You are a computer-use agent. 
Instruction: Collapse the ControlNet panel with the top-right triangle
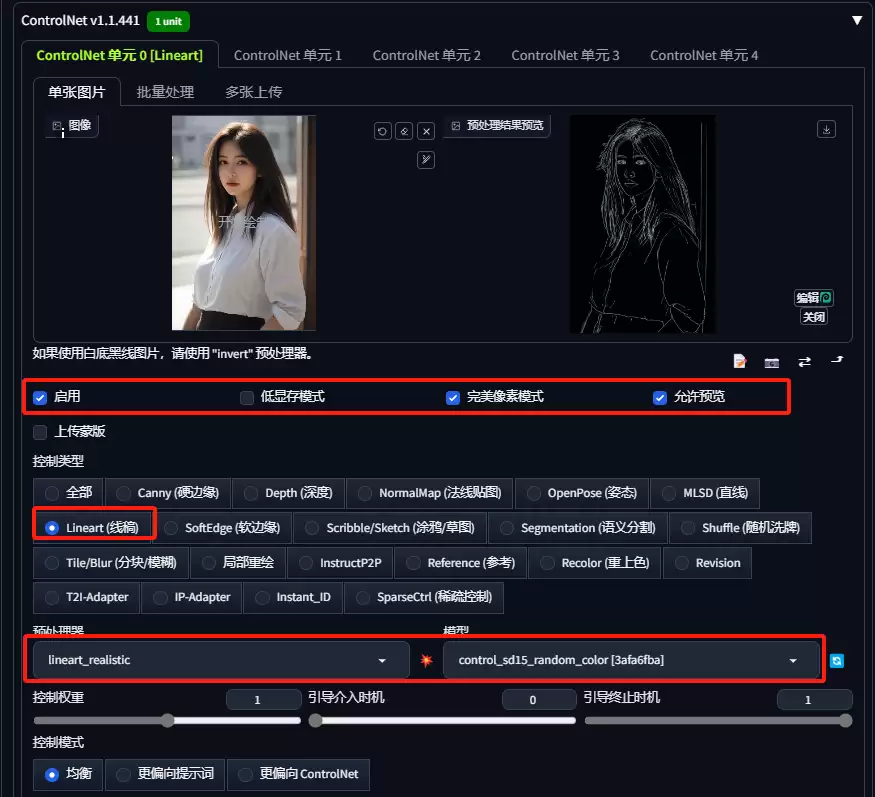[857, 21]
